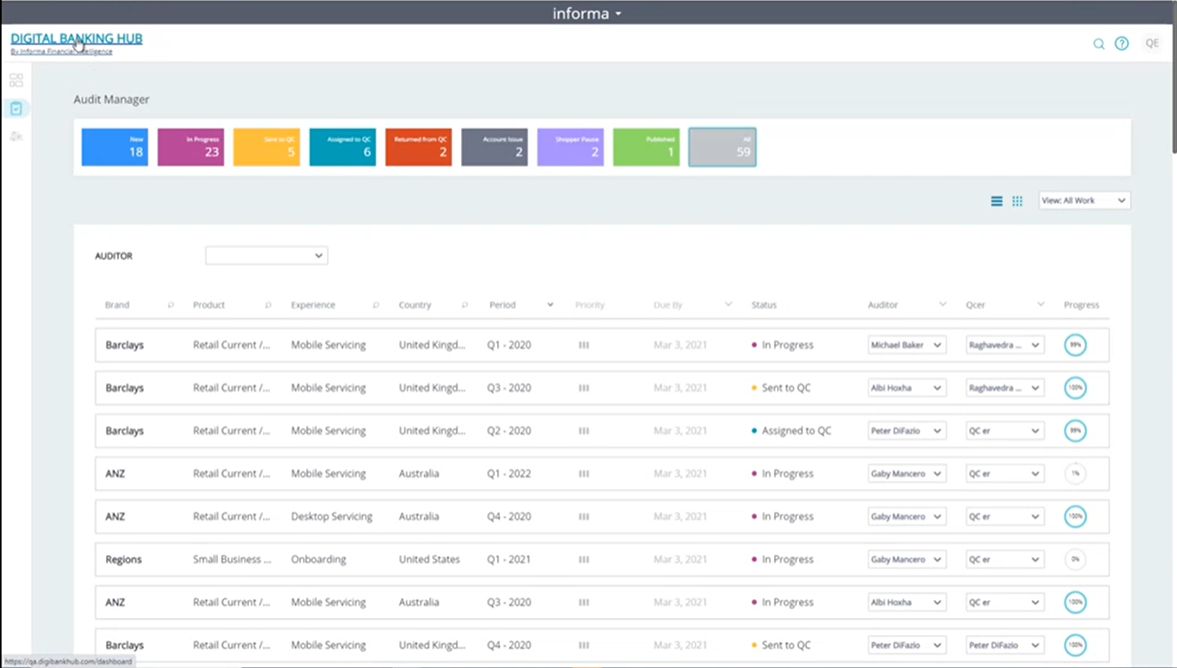The width and height of the screenshot is (1177, 668).
Task: Click priority bars icon in Barclays Q3 - 2020 row
Action: coord(584,388)
